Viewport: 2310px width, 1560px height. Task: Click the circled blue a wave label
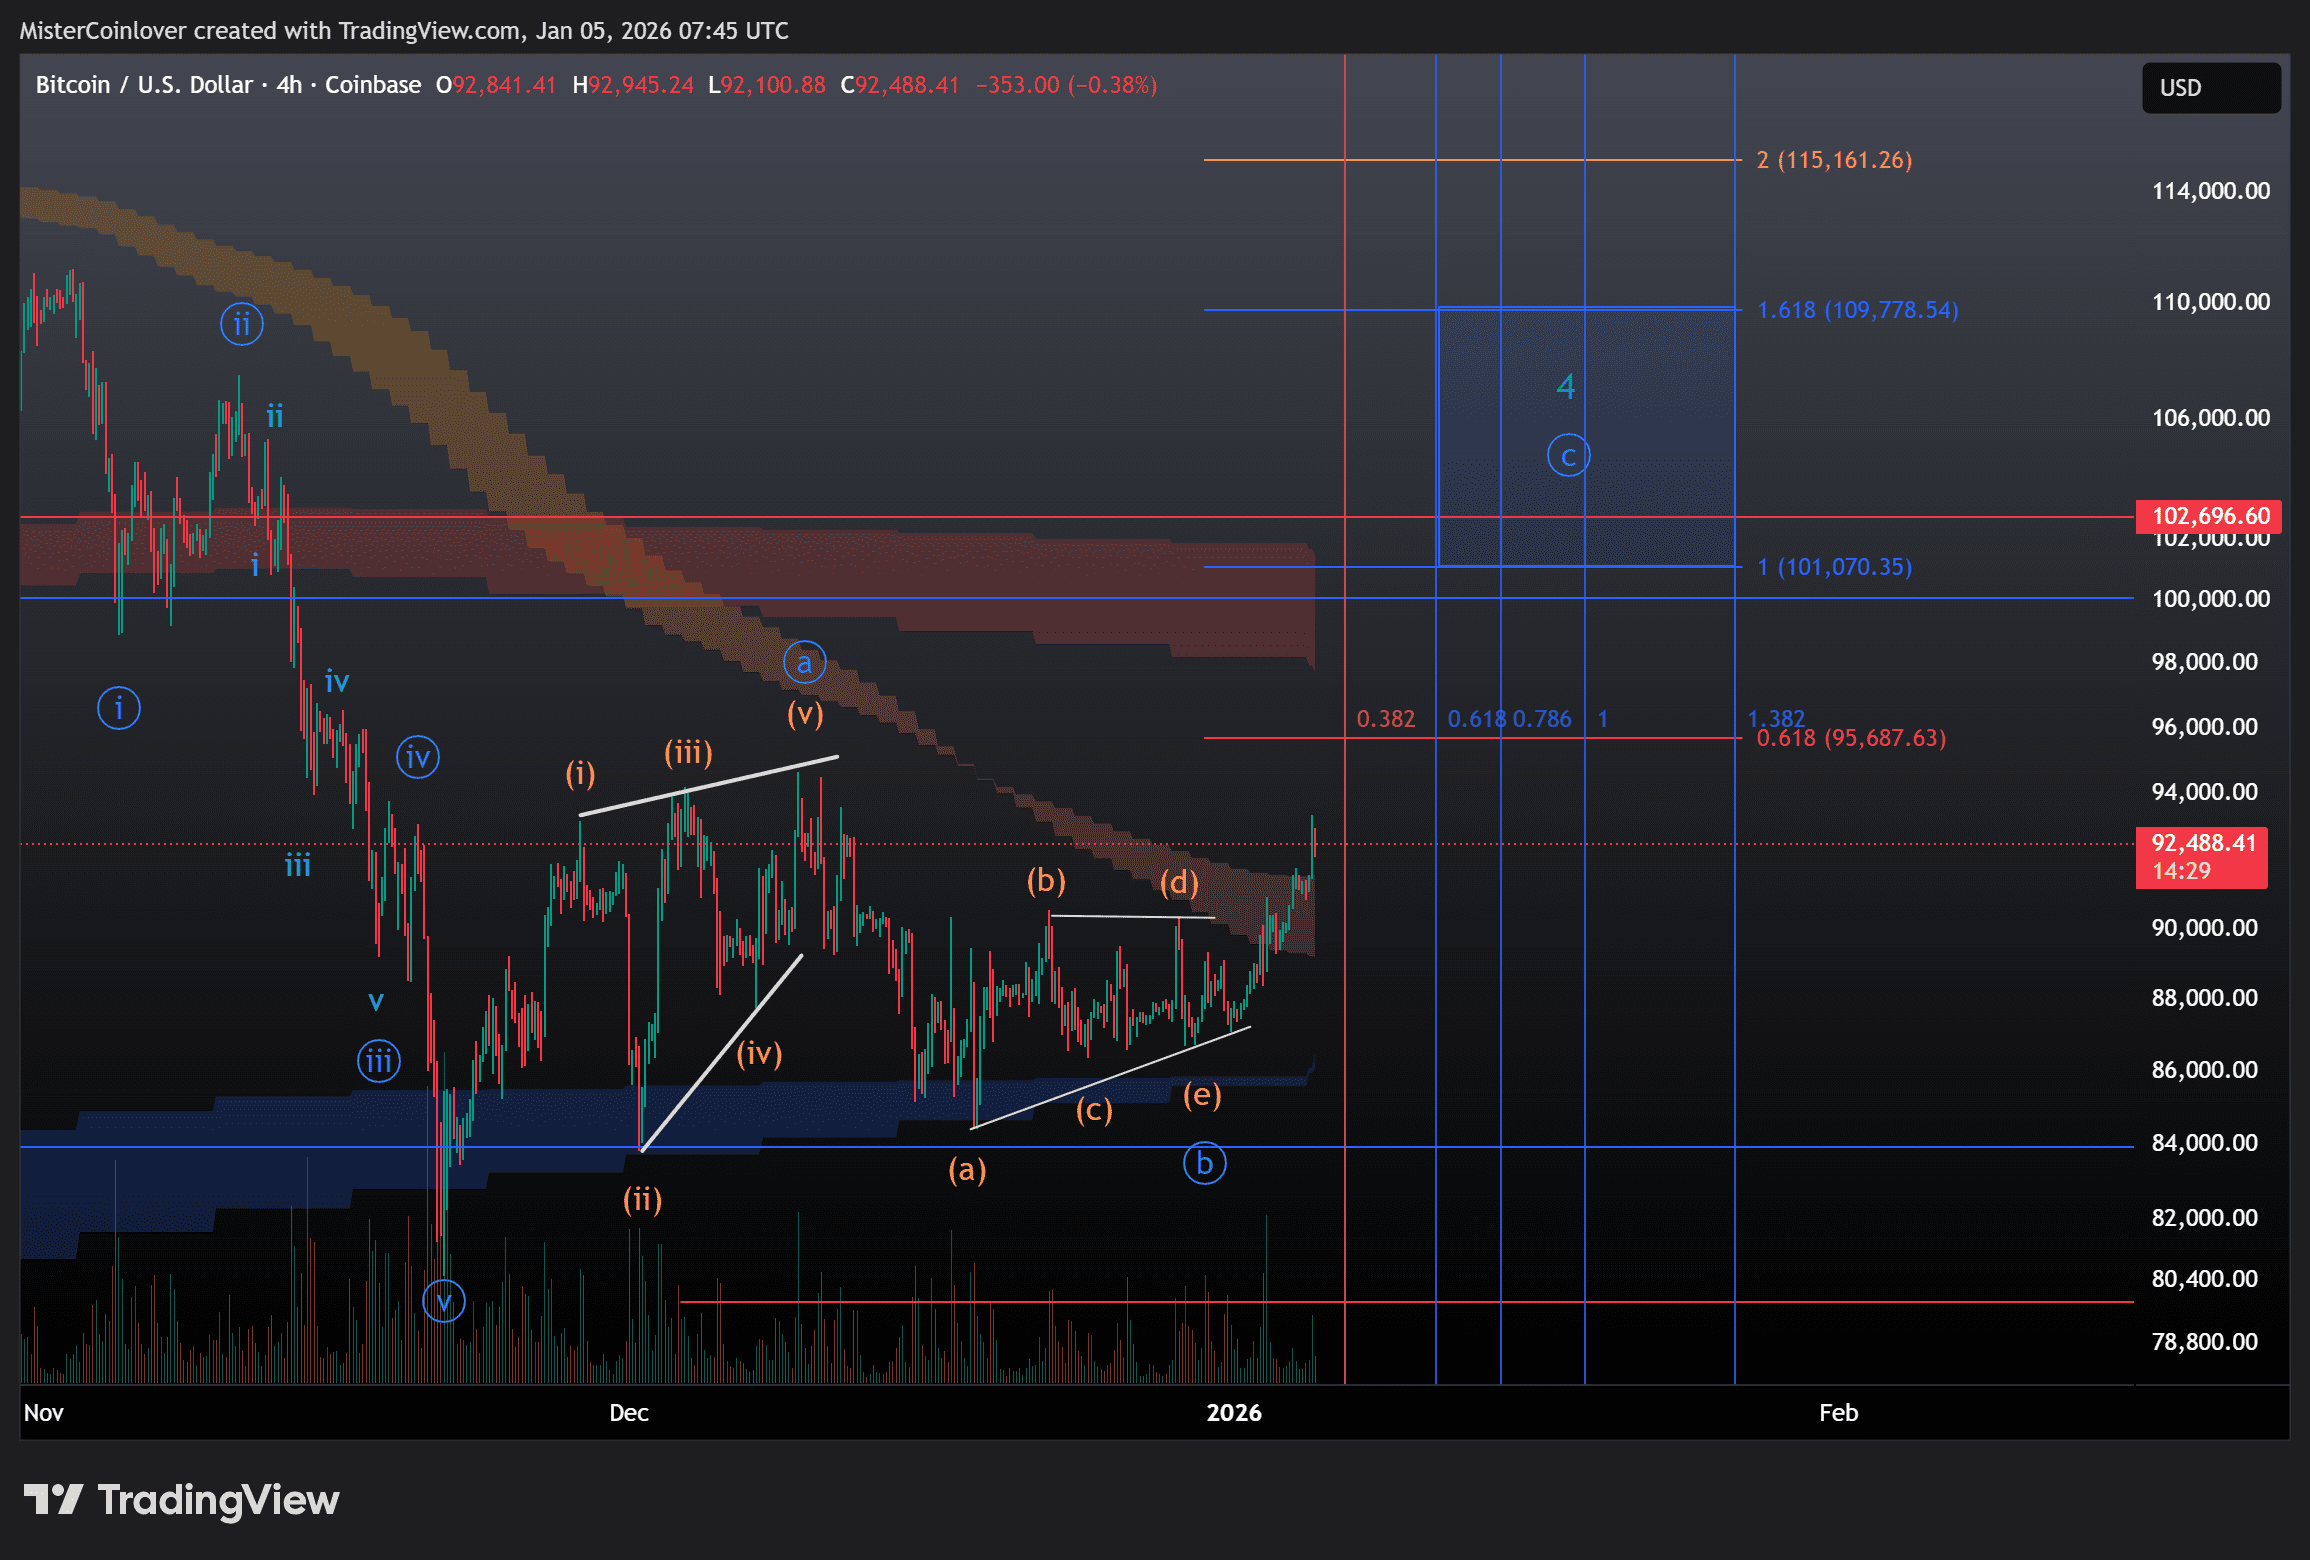point(804,662)
